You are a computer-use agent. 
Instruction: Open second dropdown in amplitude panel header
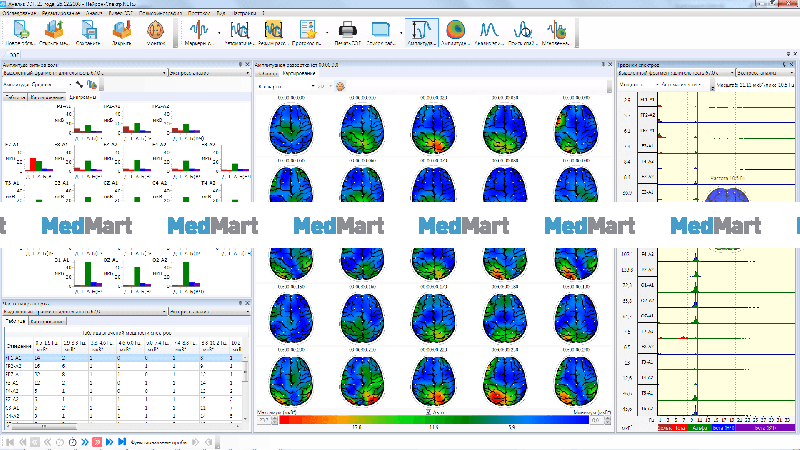click(x=210, y=73)
